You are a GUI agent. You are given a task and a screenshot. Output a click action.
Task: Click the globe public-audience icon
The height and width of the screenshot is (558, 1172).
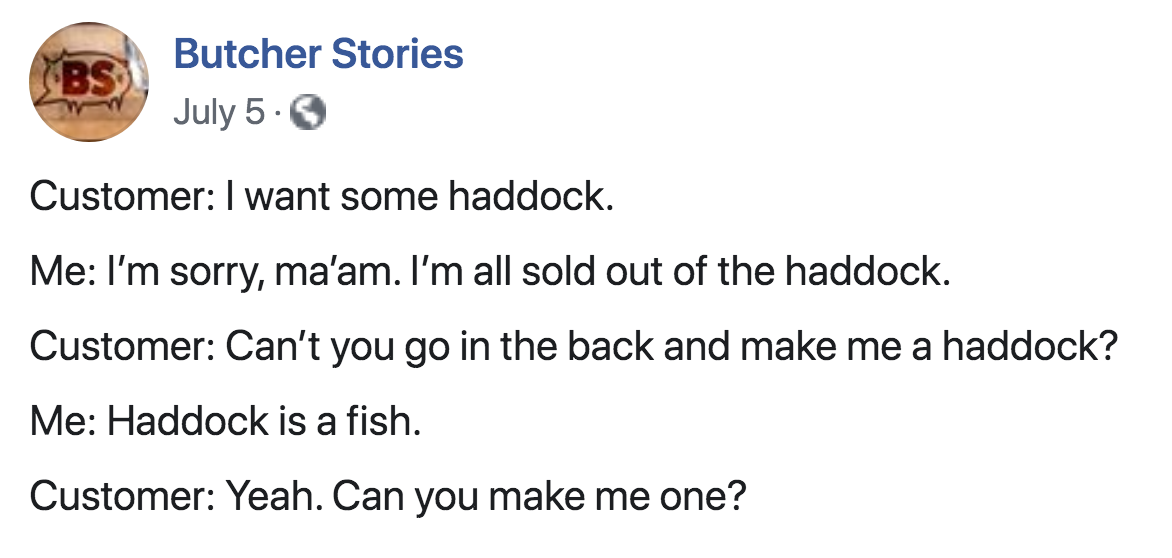click(309, 114)
